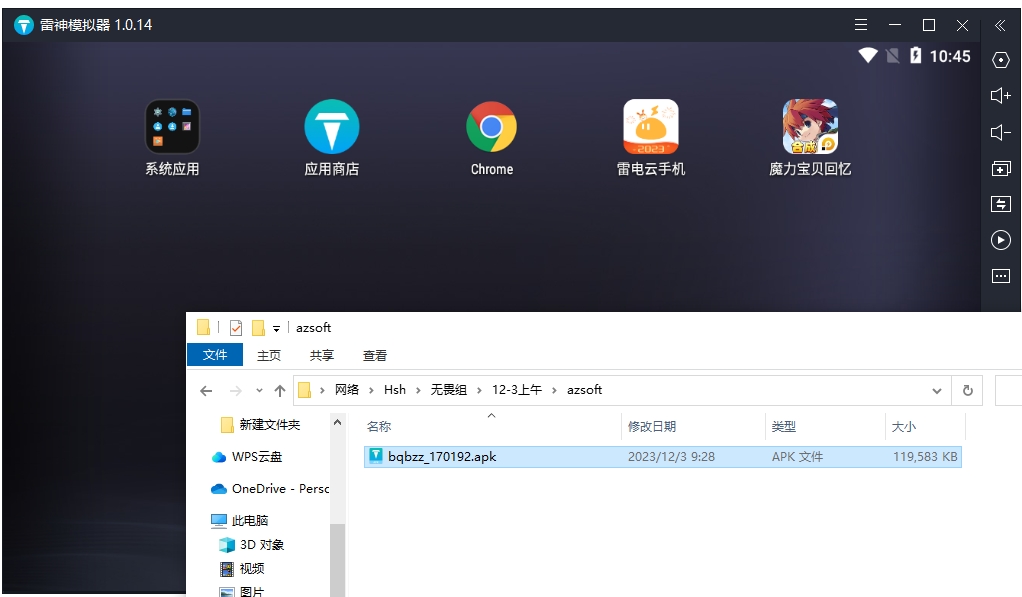This screenshot has height=597, width=1022.
Task: Click the navigation pane scrollbar thumb
Action: pos(337,559)
